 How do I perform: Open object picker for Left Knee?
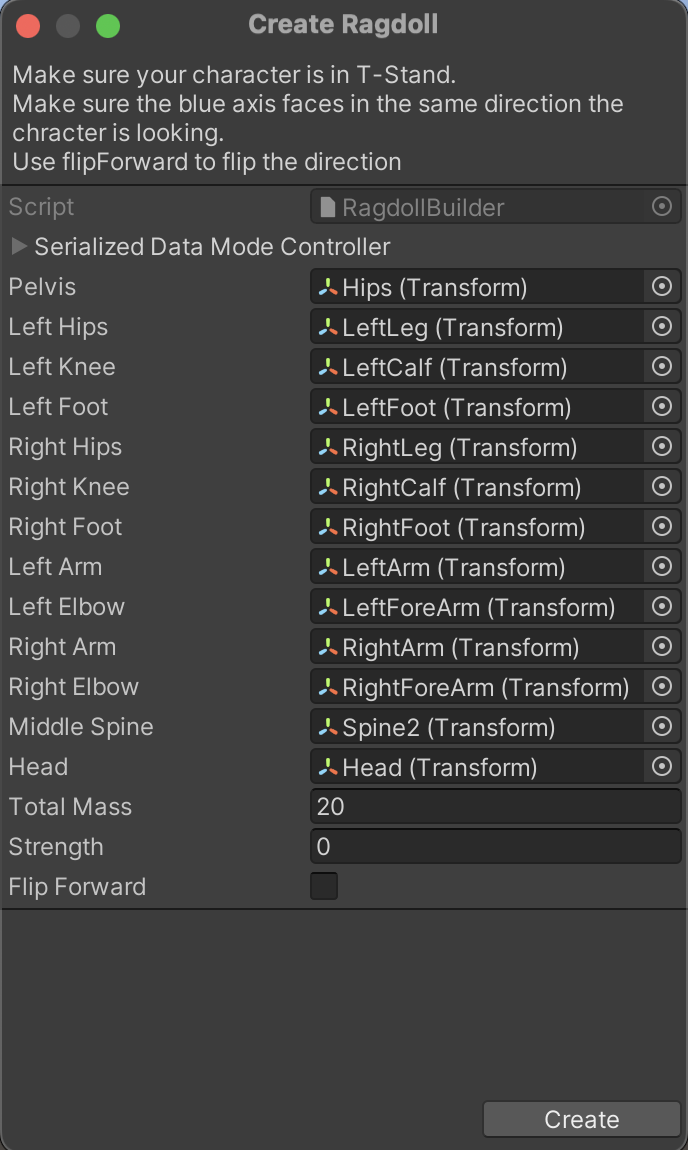tap(661, 367)
